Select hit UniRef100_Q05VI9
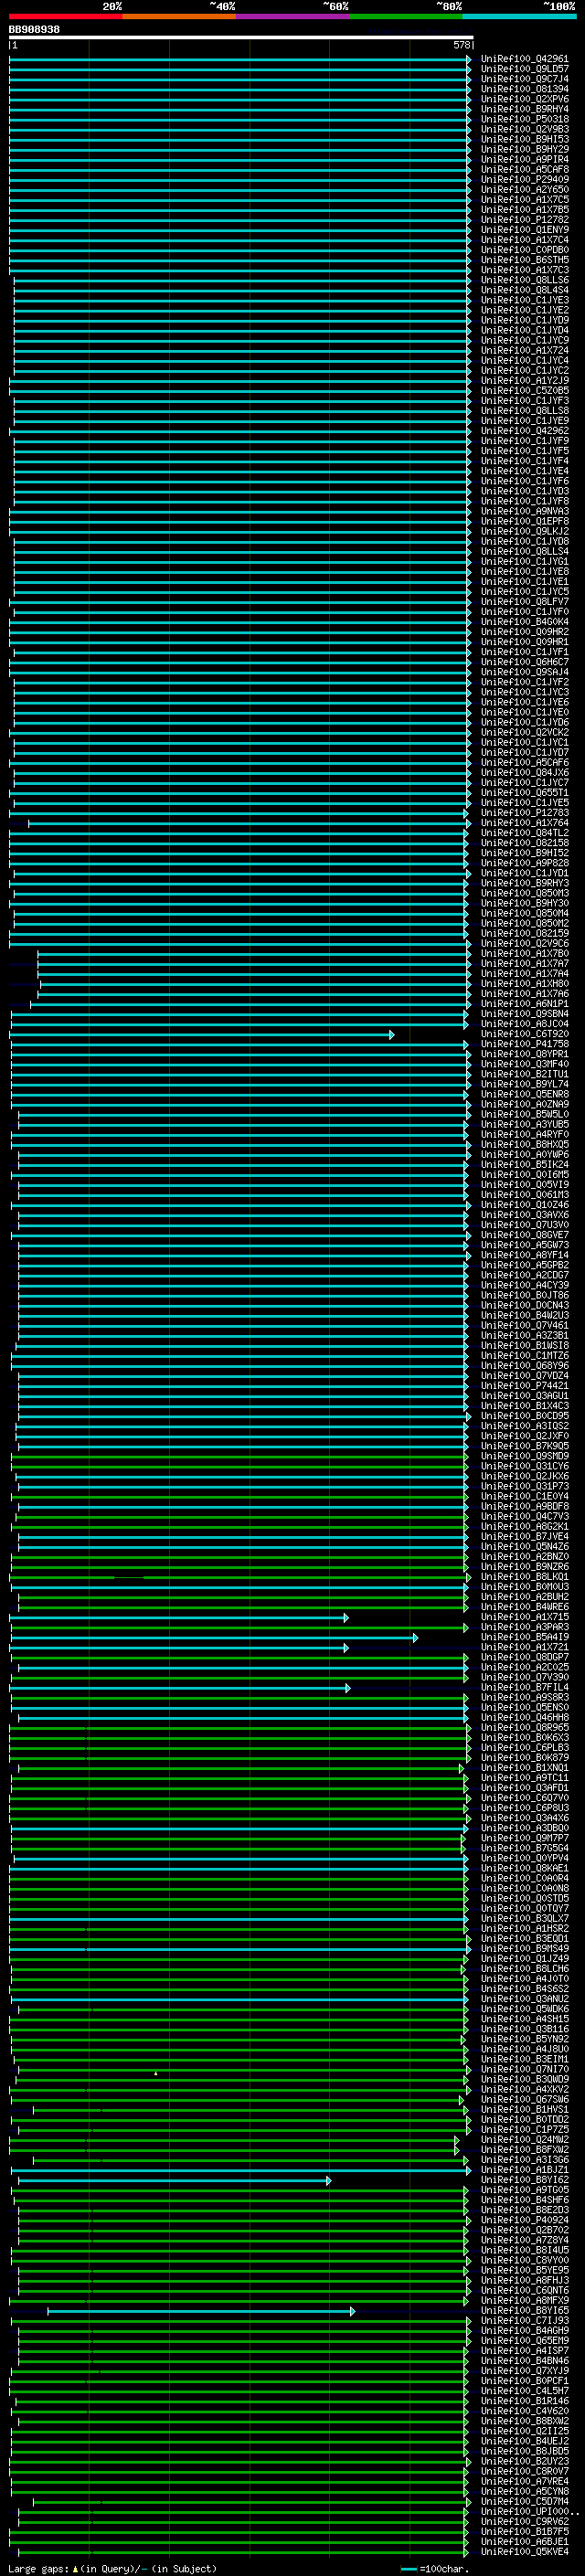The height and width of the screenshot is (2576, 585). point(524,1185)
